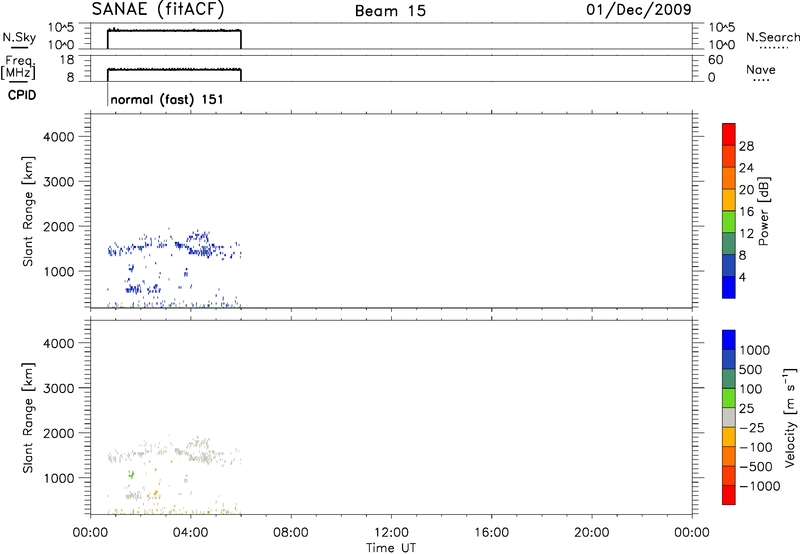Viewport: 800px width, 554px height.
Task: Select the Beam 15 label
Action: pos(390,11)
